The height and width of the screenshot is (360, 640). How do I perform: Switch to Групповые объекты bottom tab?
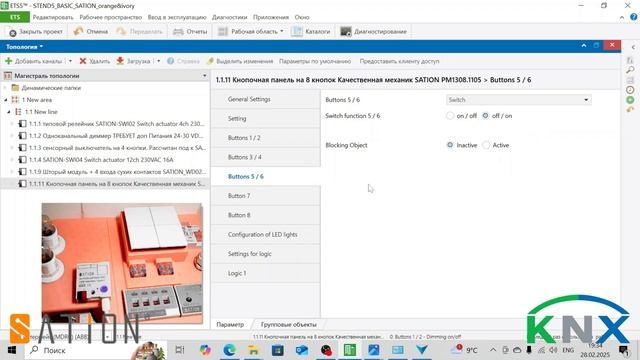289,324
